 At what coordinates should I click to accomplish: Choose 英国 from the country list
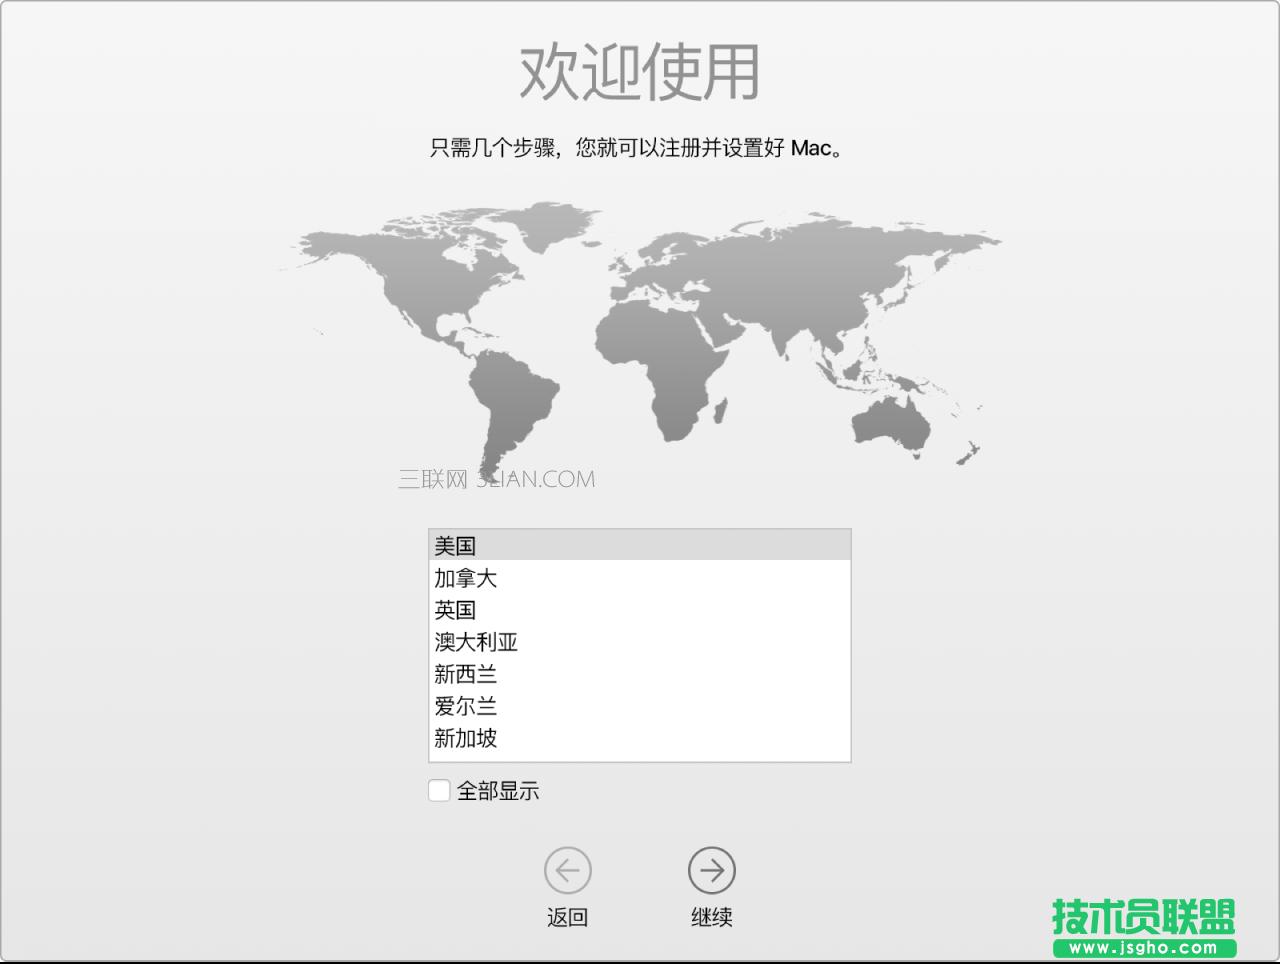(455, 610)
